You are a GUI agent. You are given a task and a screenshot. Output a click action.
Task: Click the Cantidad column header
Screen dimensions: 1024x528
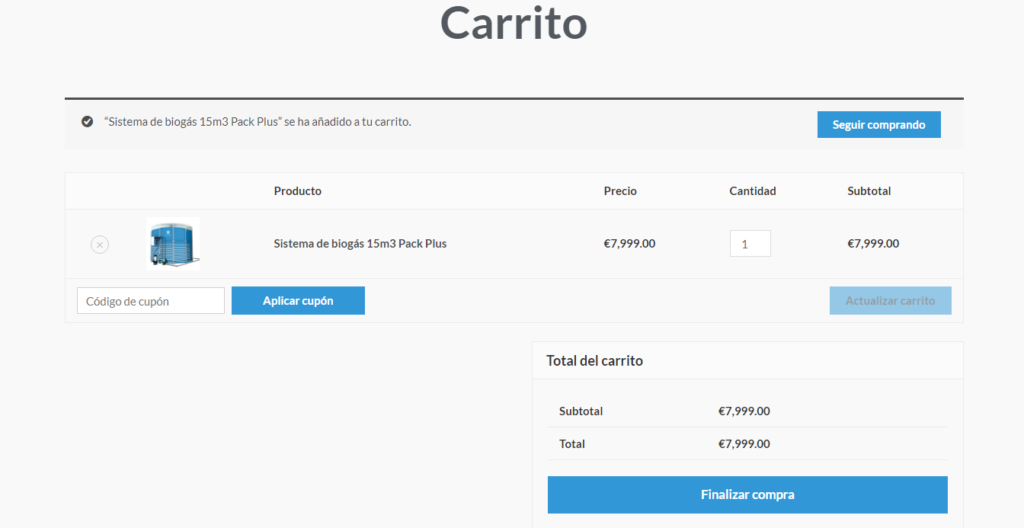tap(752, 191)
